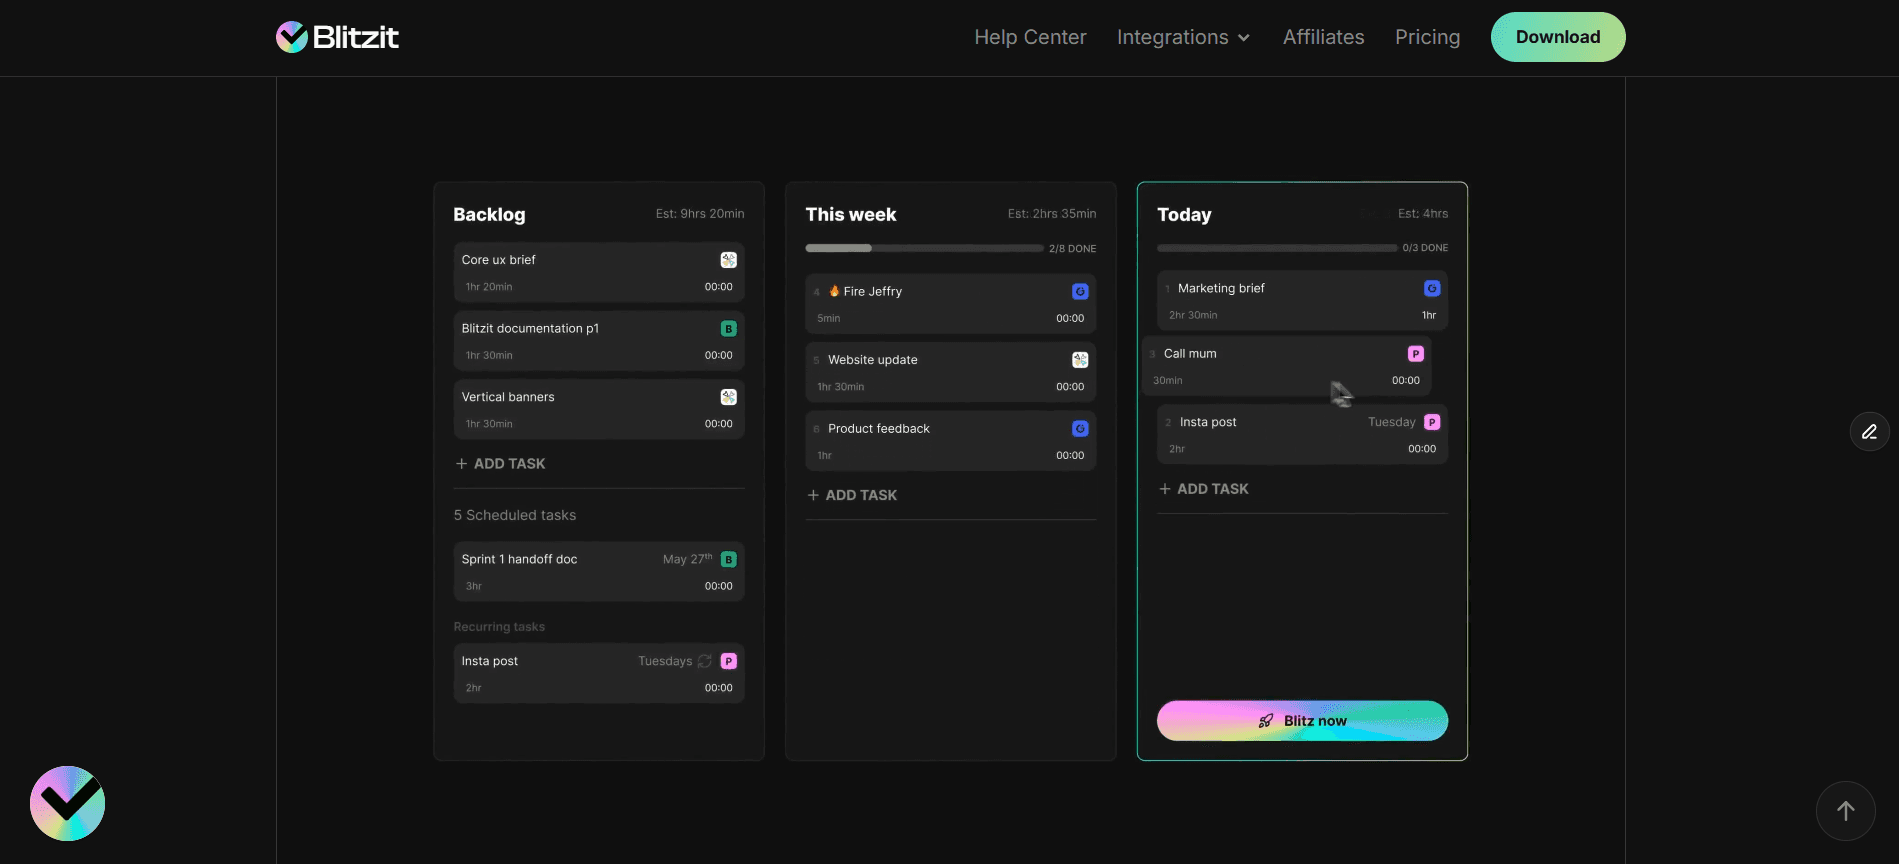This screenshot has width=1899, height=864.
Task: Open the Blitzit checkmark widget bottom-left
Action: pyautogui.click(x=67, y=803)
